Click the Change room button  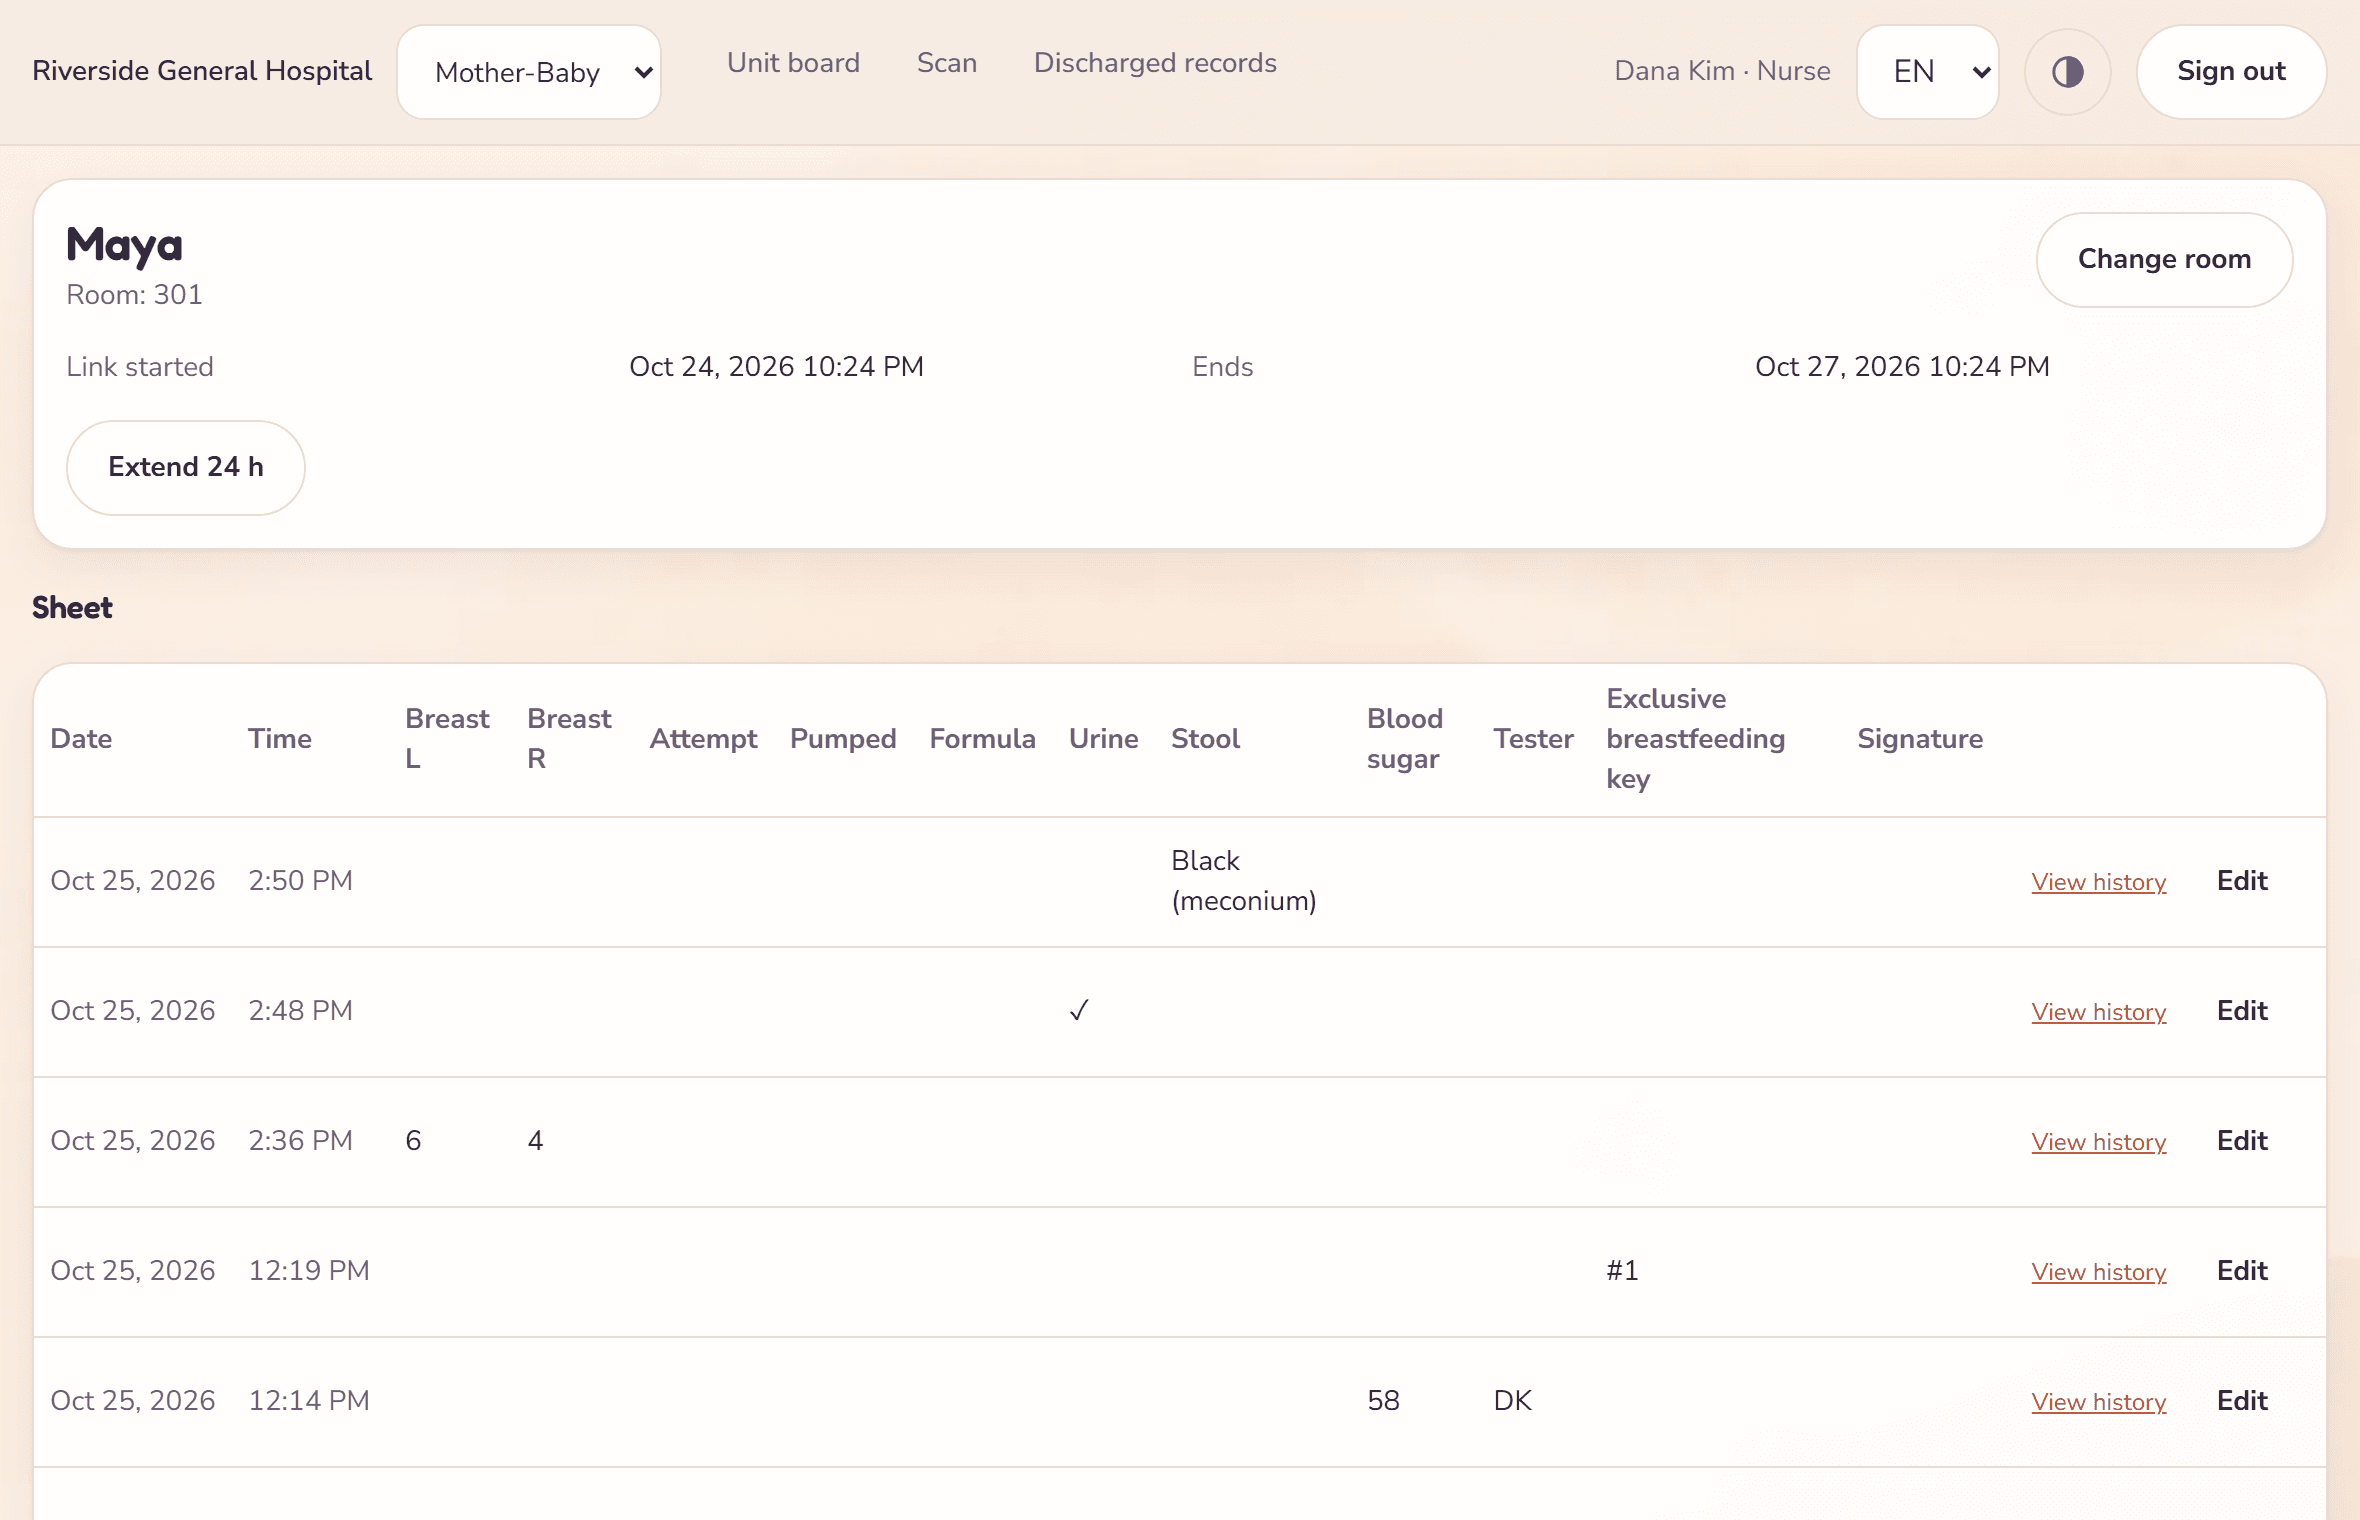point(2164,259)
